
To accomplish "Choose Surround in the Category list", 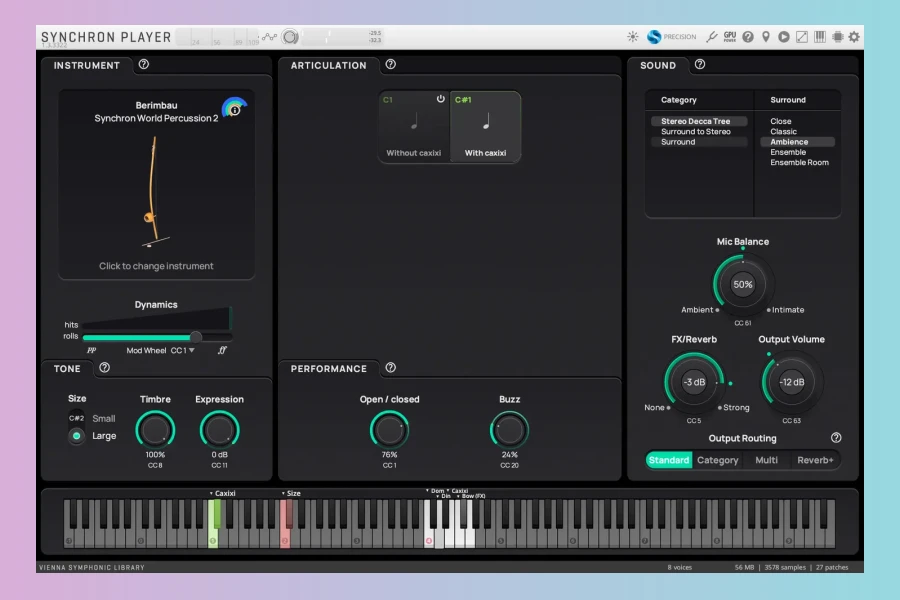I will pos(699,142).
